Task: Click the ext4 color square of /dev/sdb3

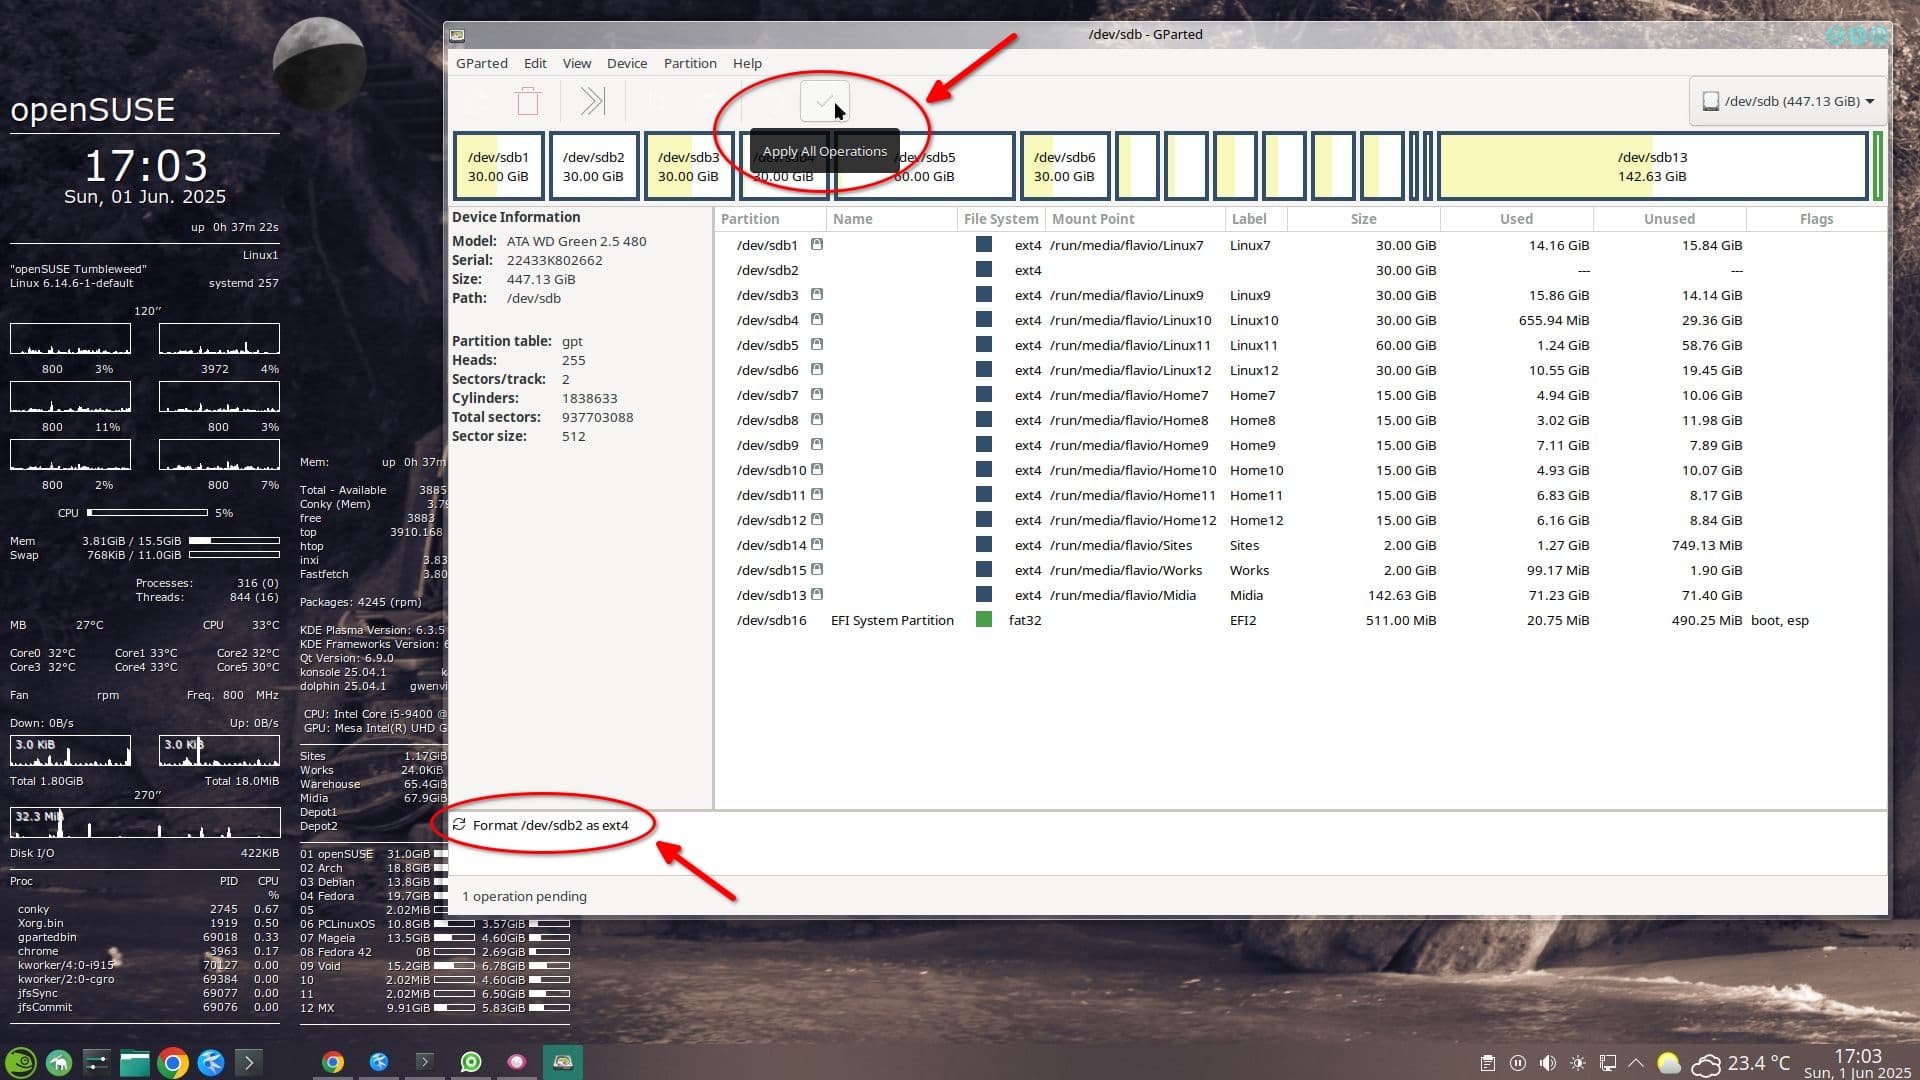Action: (x=984, y=294)
